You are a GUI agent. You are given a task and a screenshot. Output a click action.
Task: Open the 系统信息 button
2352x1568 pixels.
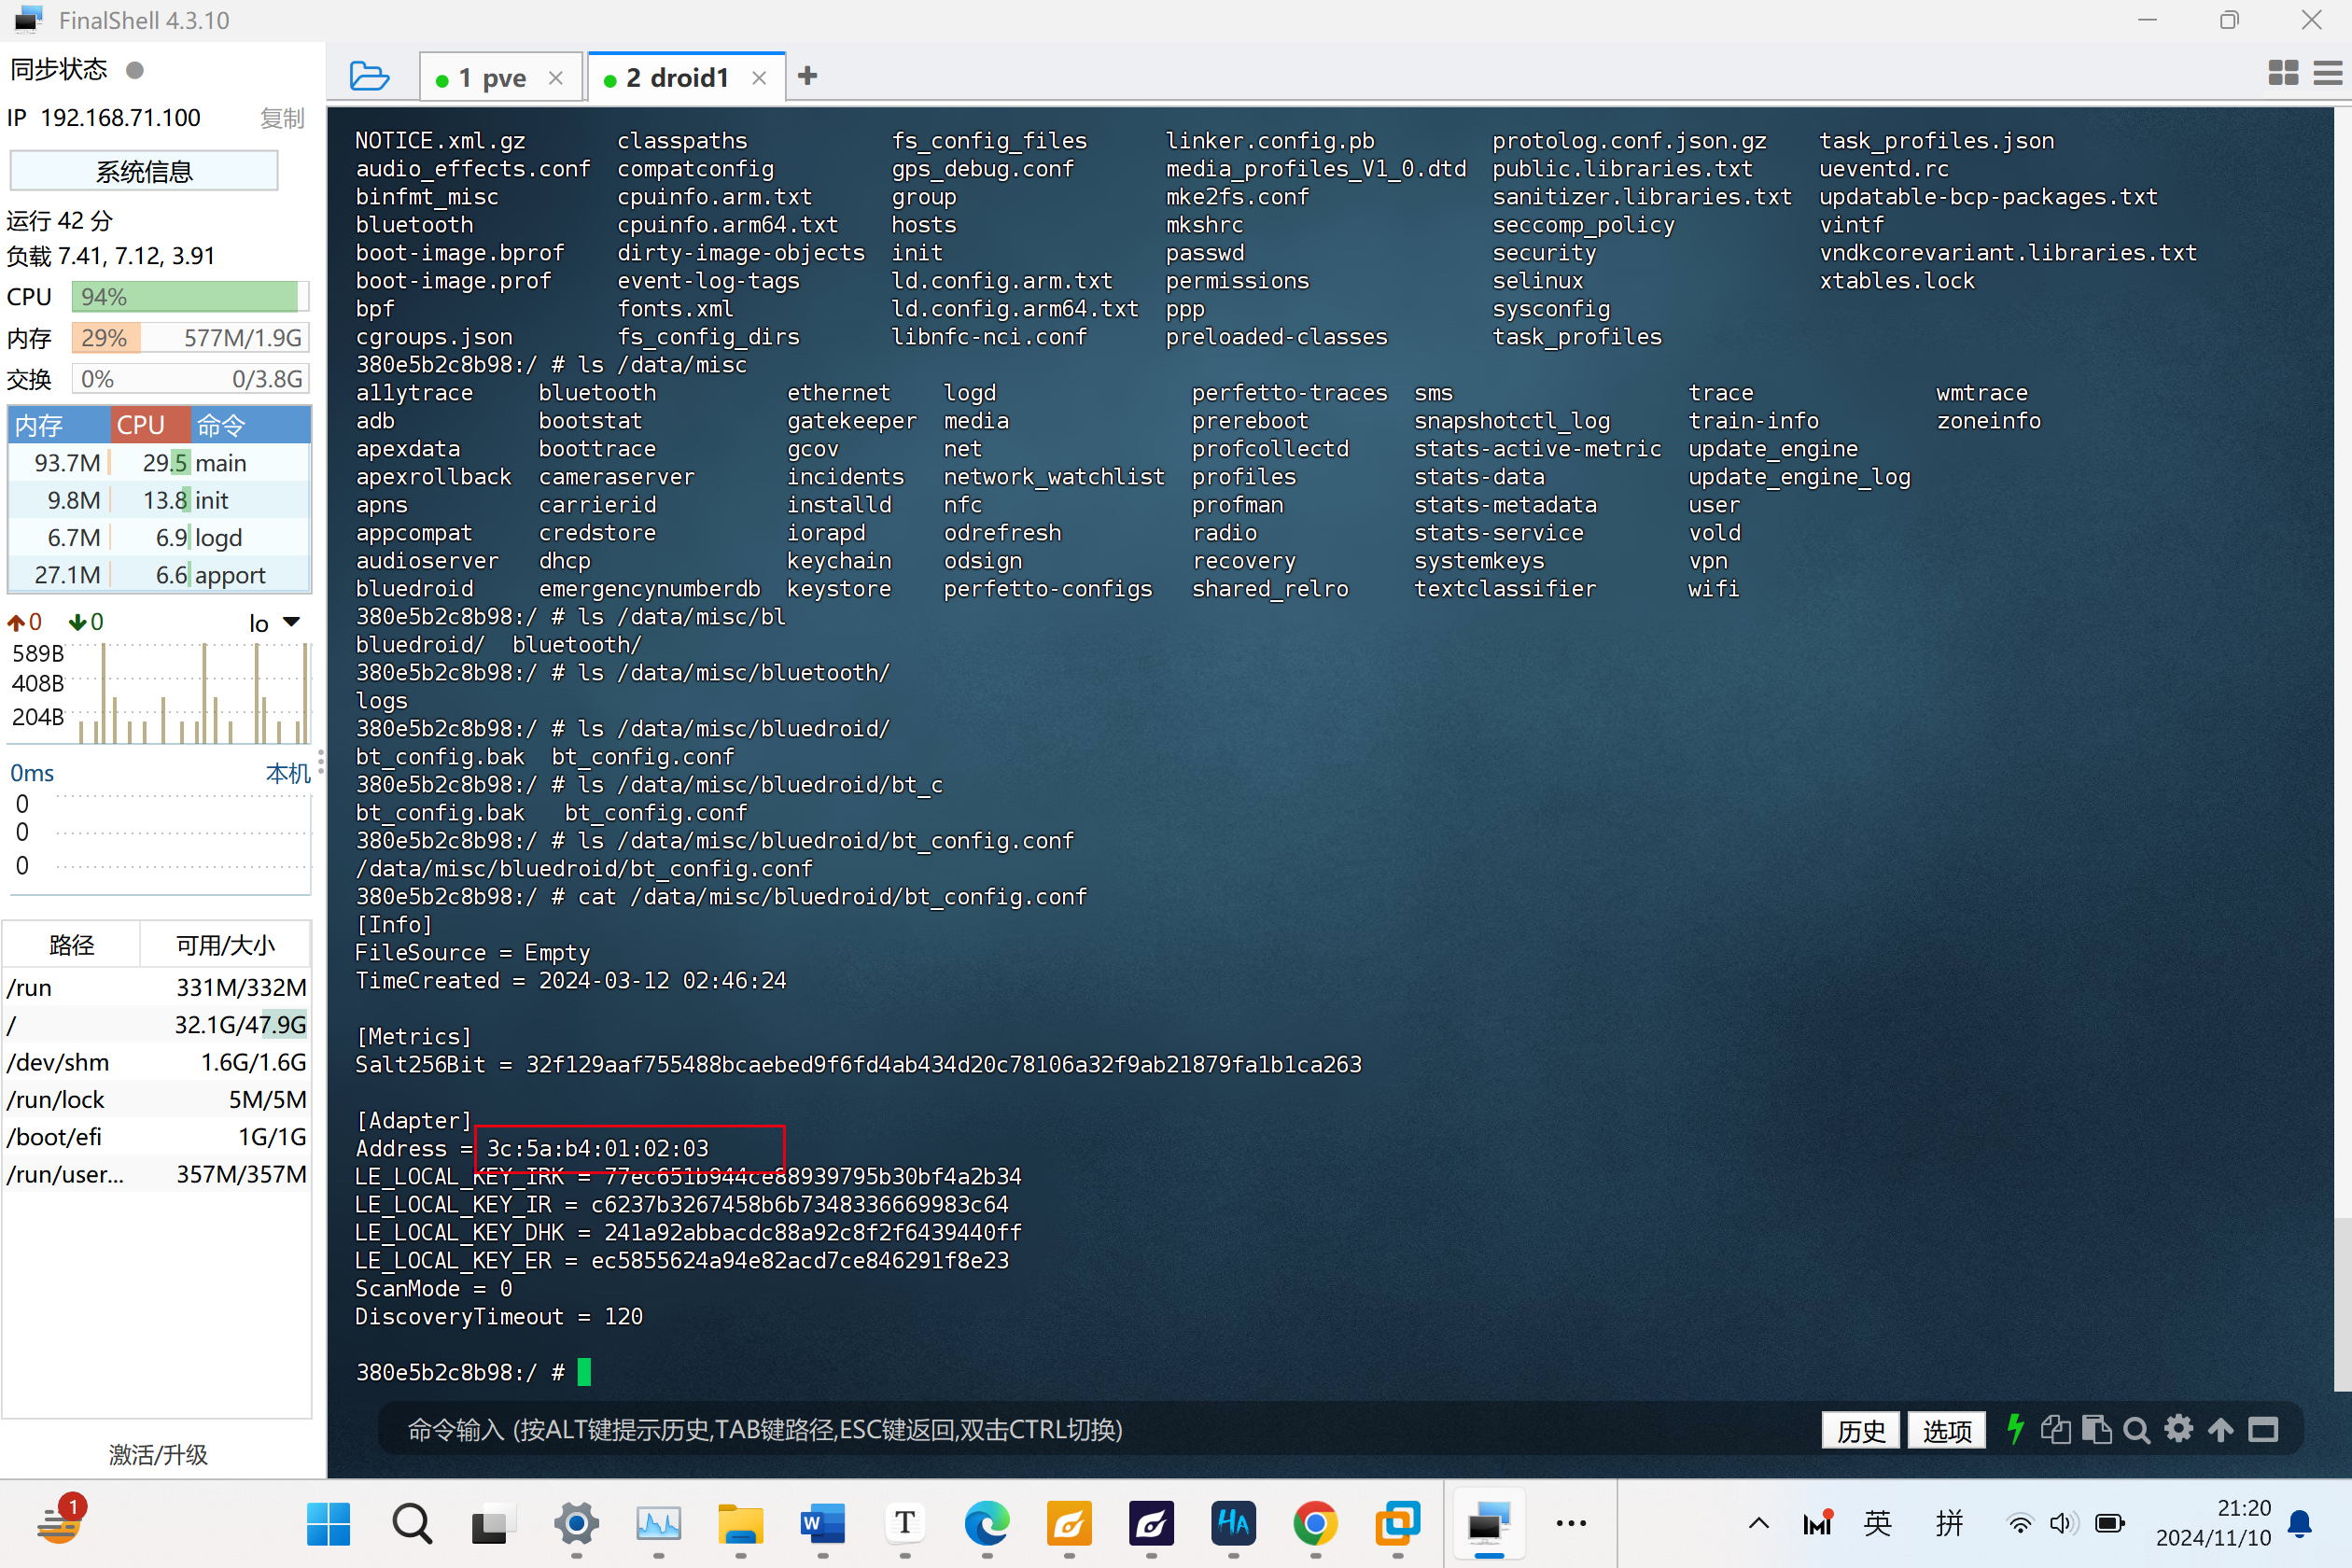(x=144, y=171)
